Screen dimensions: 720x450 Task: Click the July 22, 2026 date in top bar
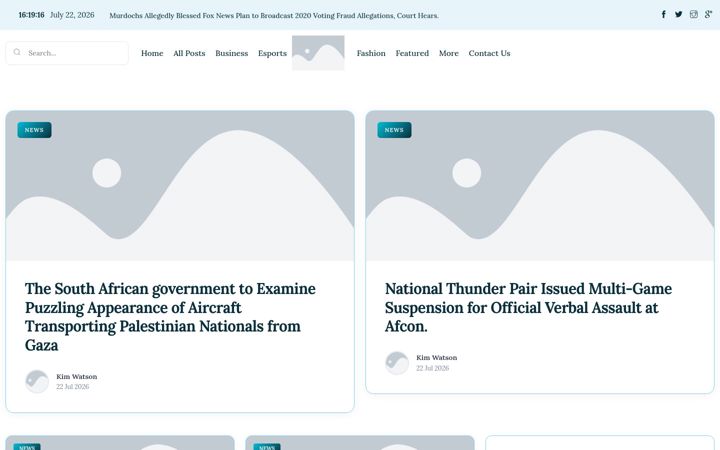(x=72, y=15)
